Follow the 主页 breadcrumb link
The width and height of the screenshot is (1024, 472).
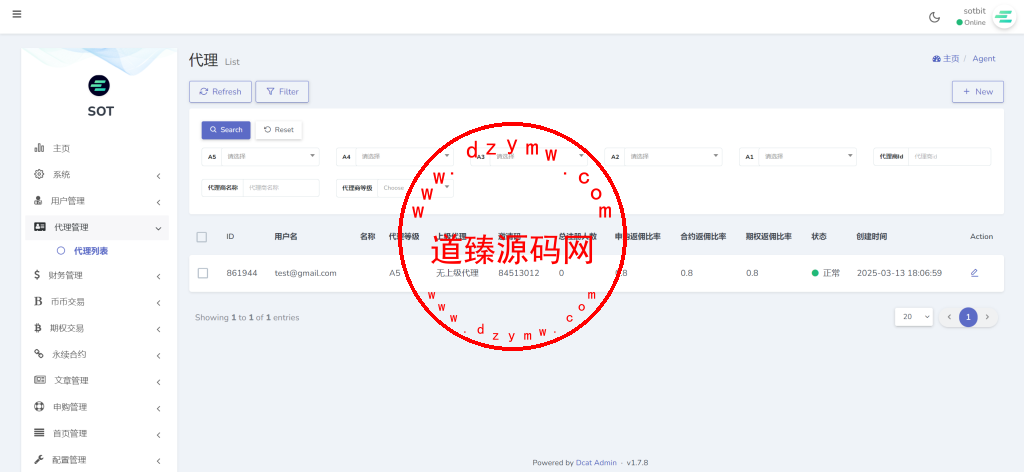tap(951, 59)
